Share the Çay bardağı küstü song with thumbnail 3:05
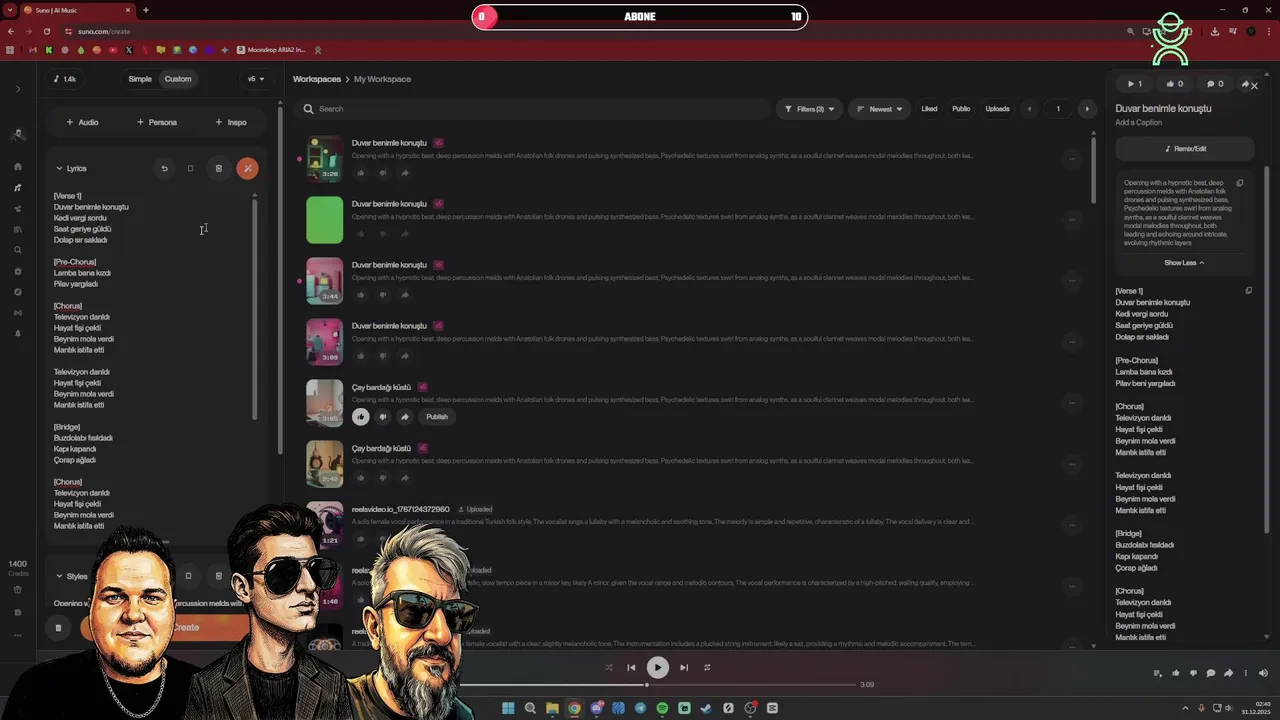 [x=404, y=416]
